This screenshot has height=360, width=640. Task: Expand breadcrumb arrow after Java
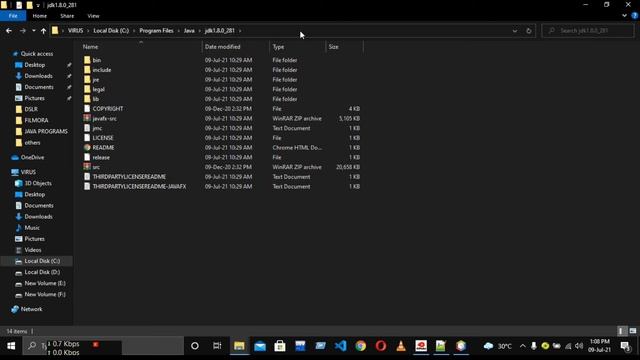click(200, 31)
